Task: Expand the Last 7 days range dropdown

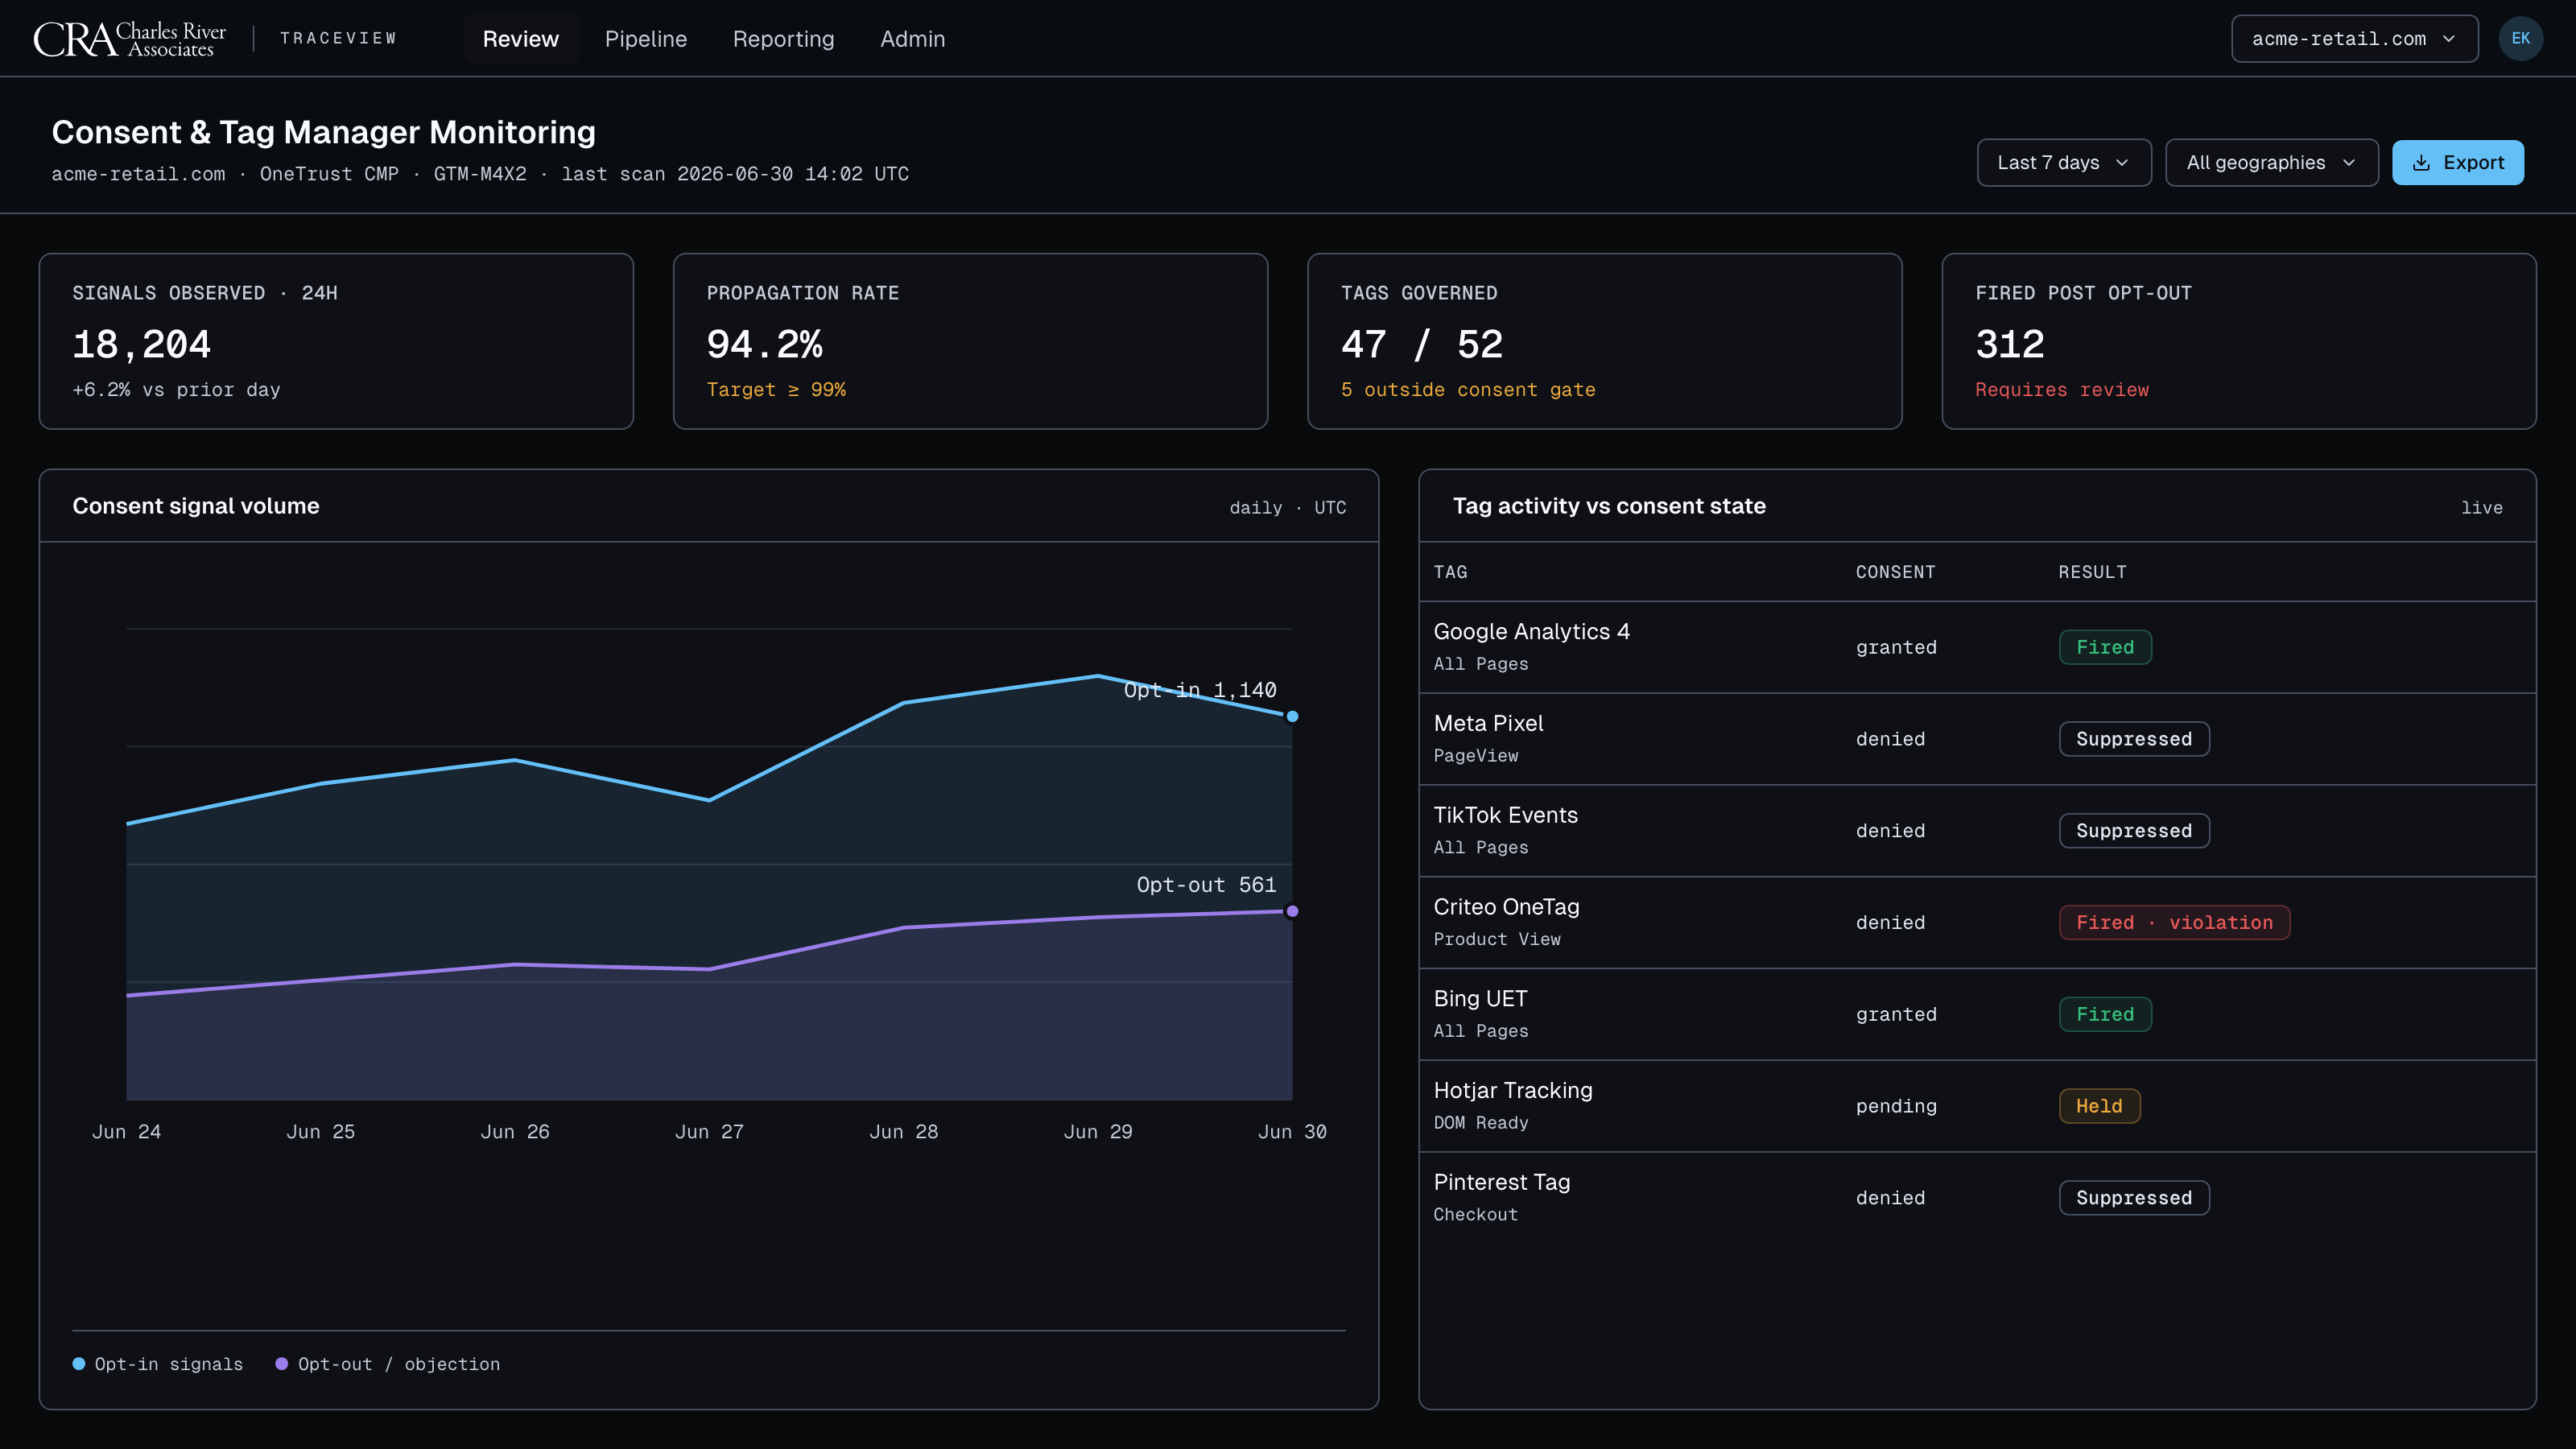Action: [x=2063, y=163]
